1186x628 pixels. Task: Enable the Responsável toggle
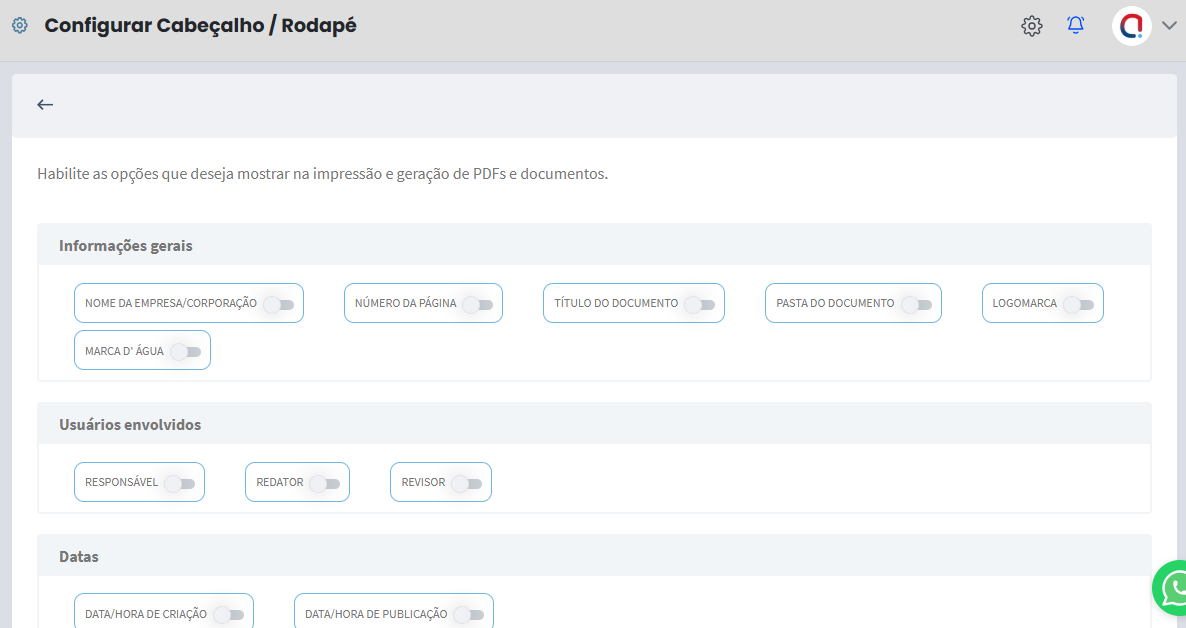[180, 483]
